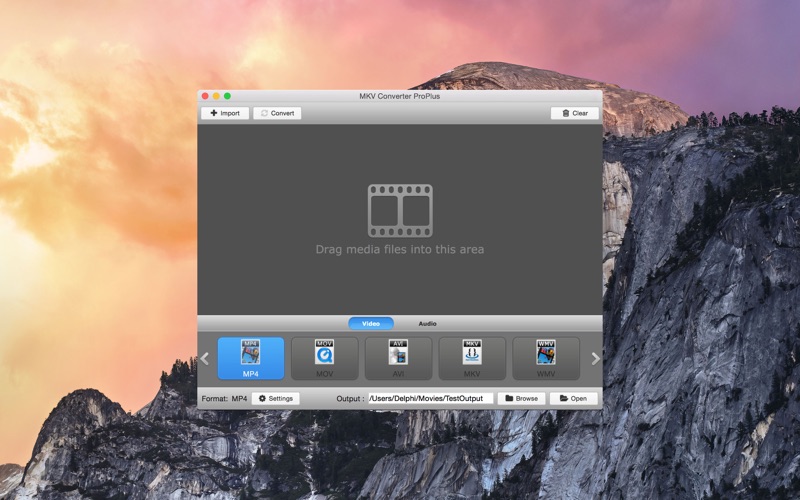
Task: Choose the AVI output format
Action: pyautogui.click(x=398, y=359)
